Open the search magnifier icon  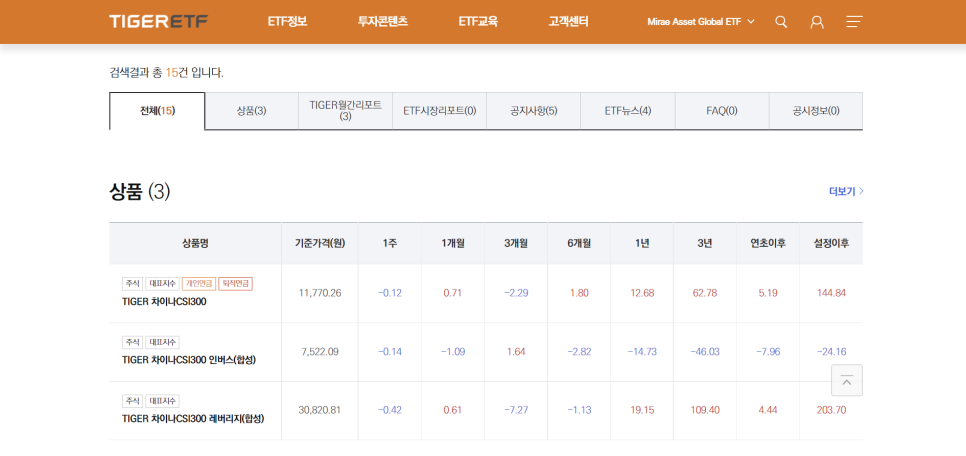(781, 22)
